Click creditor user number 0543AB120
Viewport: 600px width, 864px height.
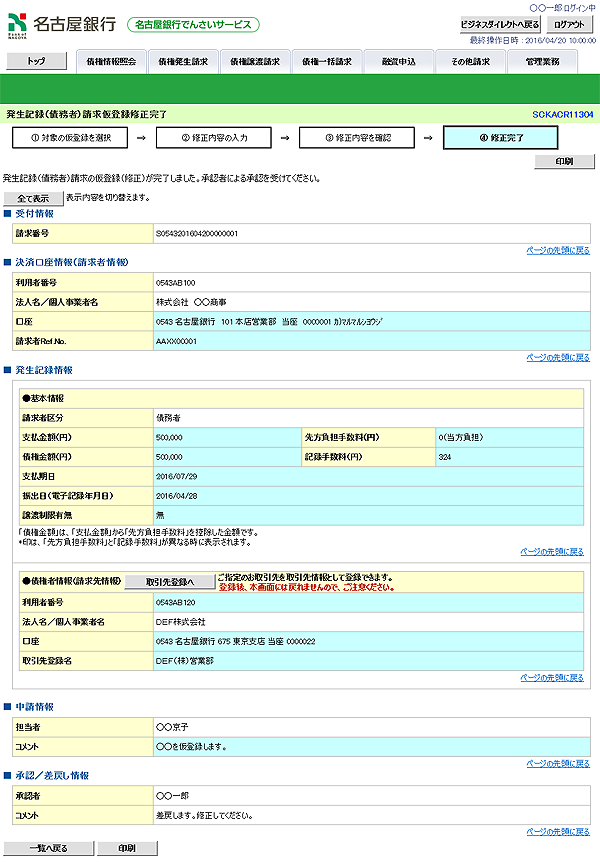click(x=175, y=602)
